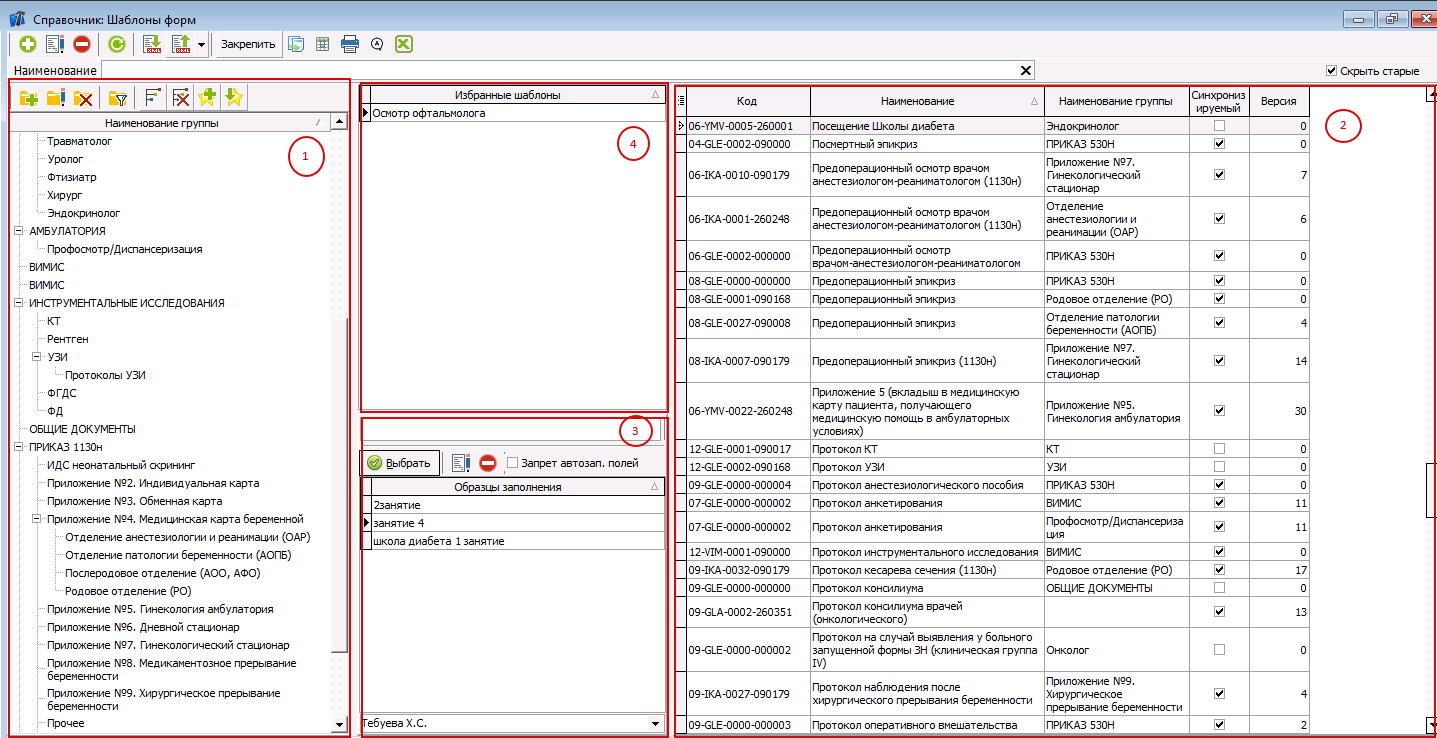Click the copy template icon after Закрепить
Screen dimensions: 1437x738
[296, 44]
